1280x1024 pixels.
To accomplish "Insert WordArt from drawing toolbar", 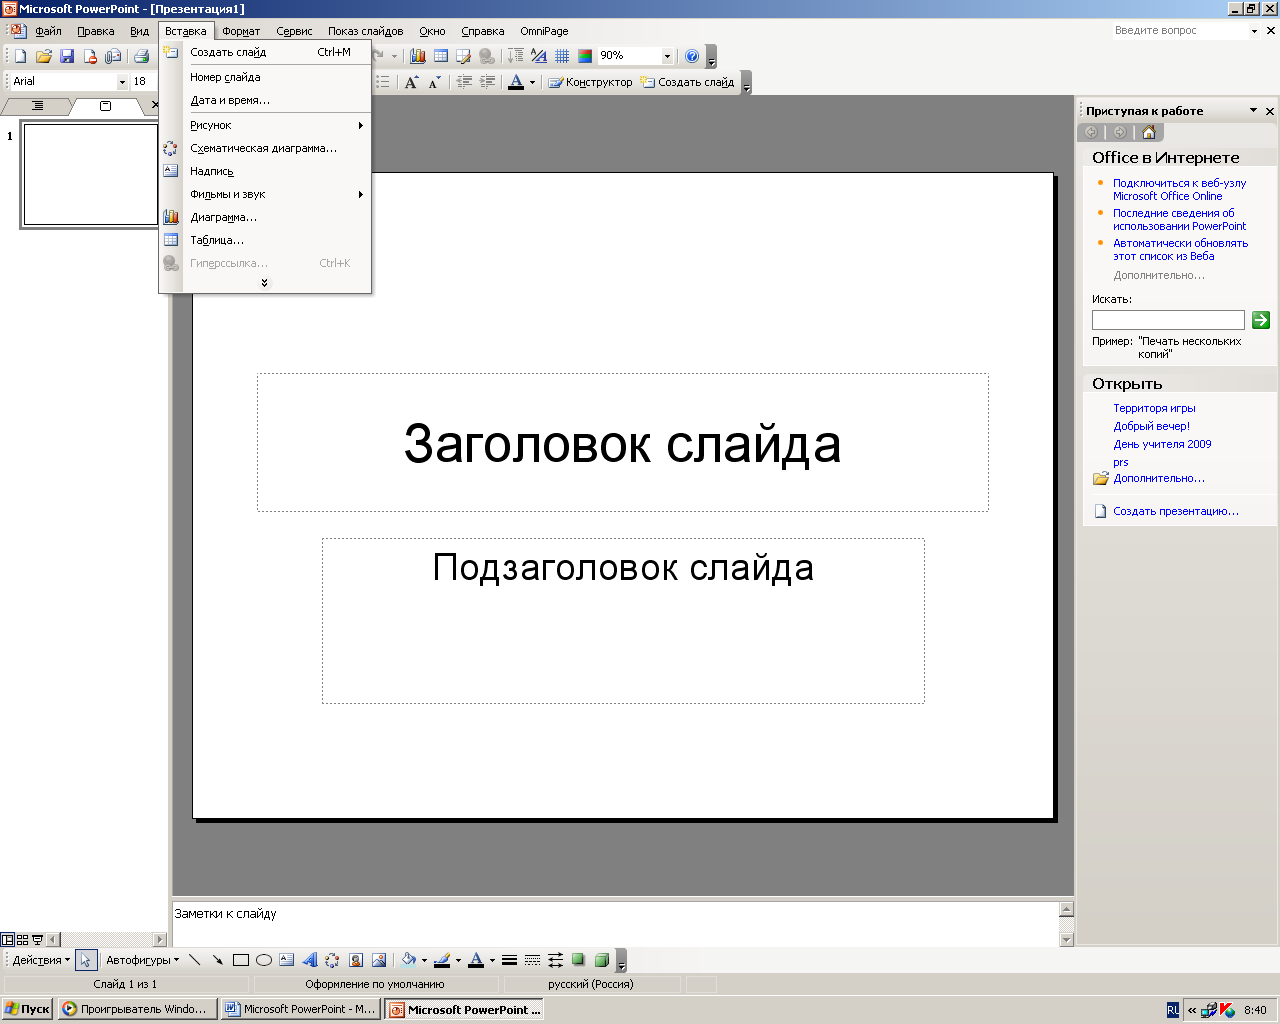I will click(x=310, y=960).
